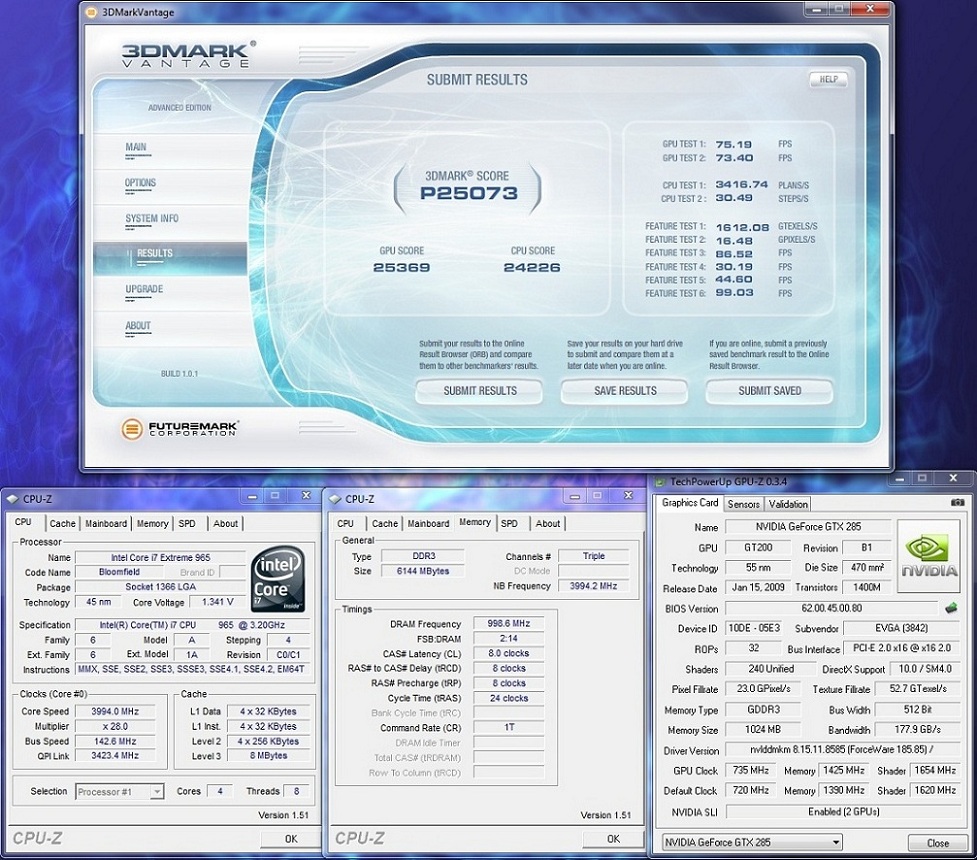Click the NVIDIA GeForce GTX 285 name field
This screenshot has width=977, height=860.
pos(808,527)
